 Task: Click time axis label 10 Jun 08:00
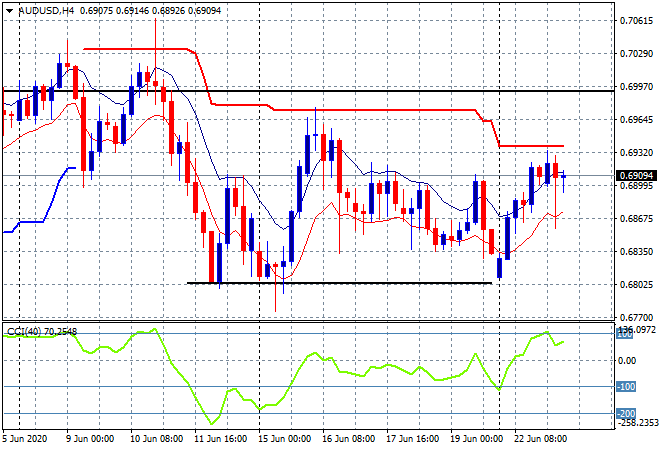point(156,439)
